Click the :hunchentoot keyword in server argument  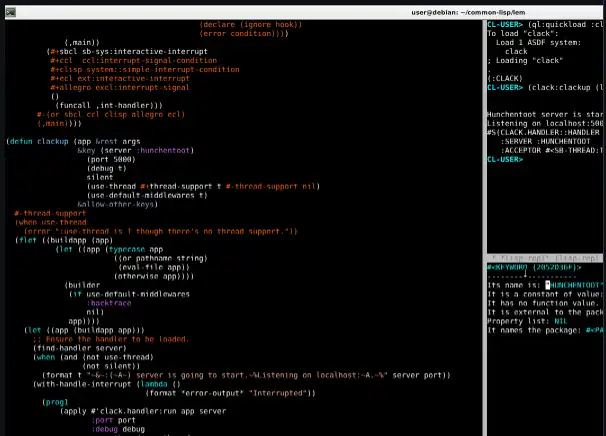point(163,150)
